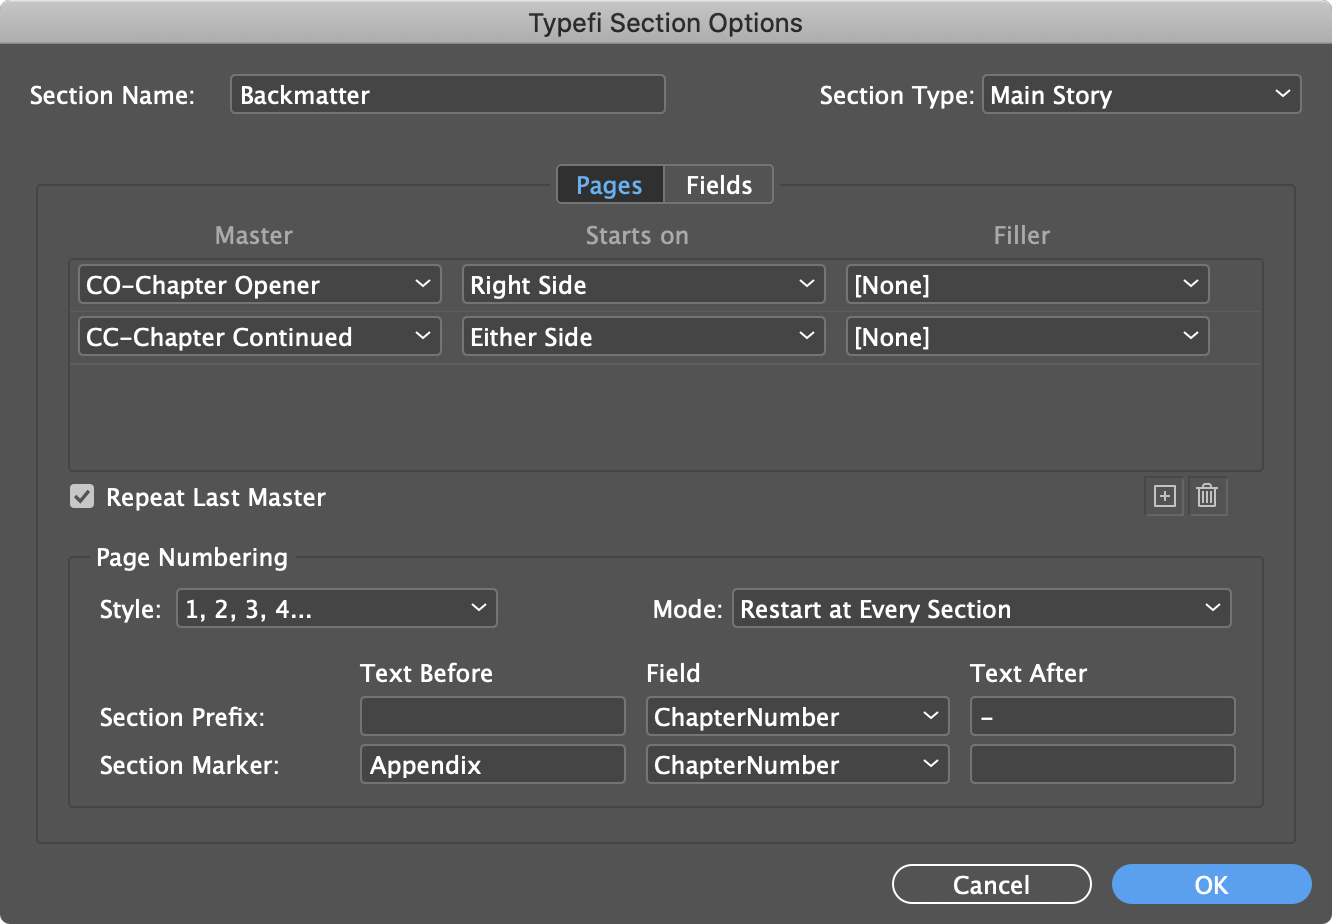
Task: Click the trash icon to delete master
Action: tap(1207, 496)
